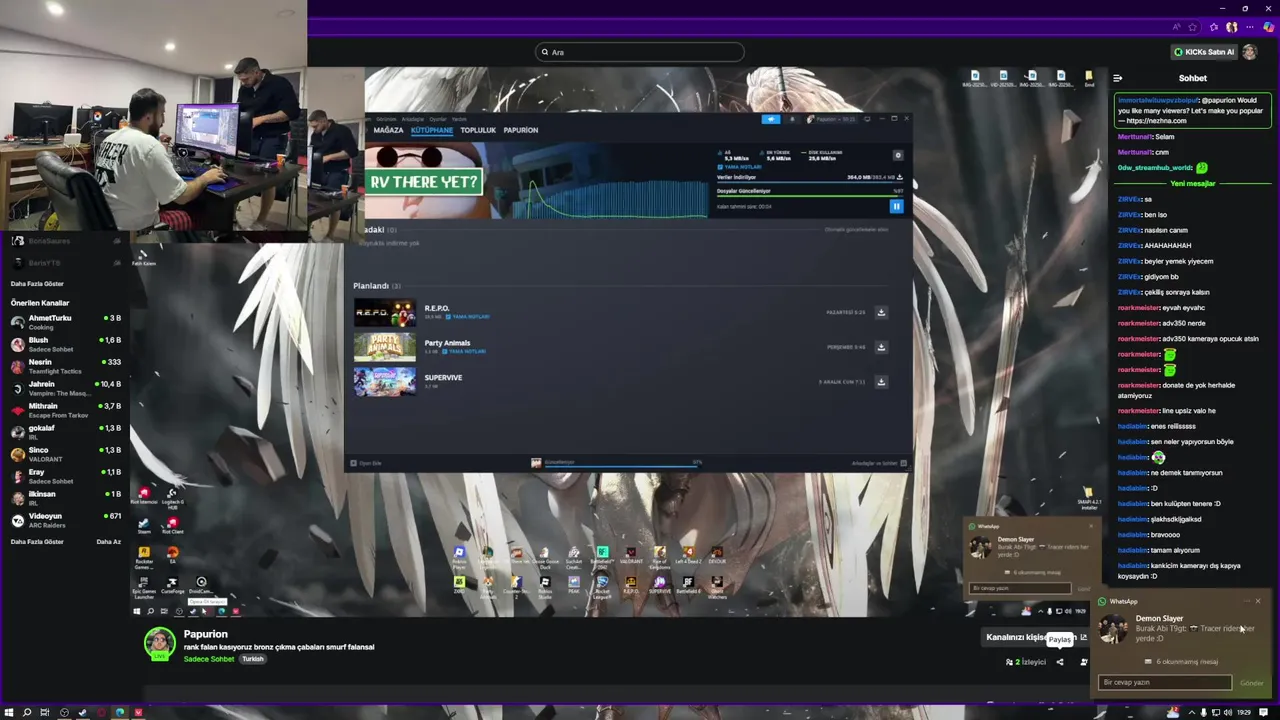Click Gönder in WhatsApp notification

[x=1252, y=683]
